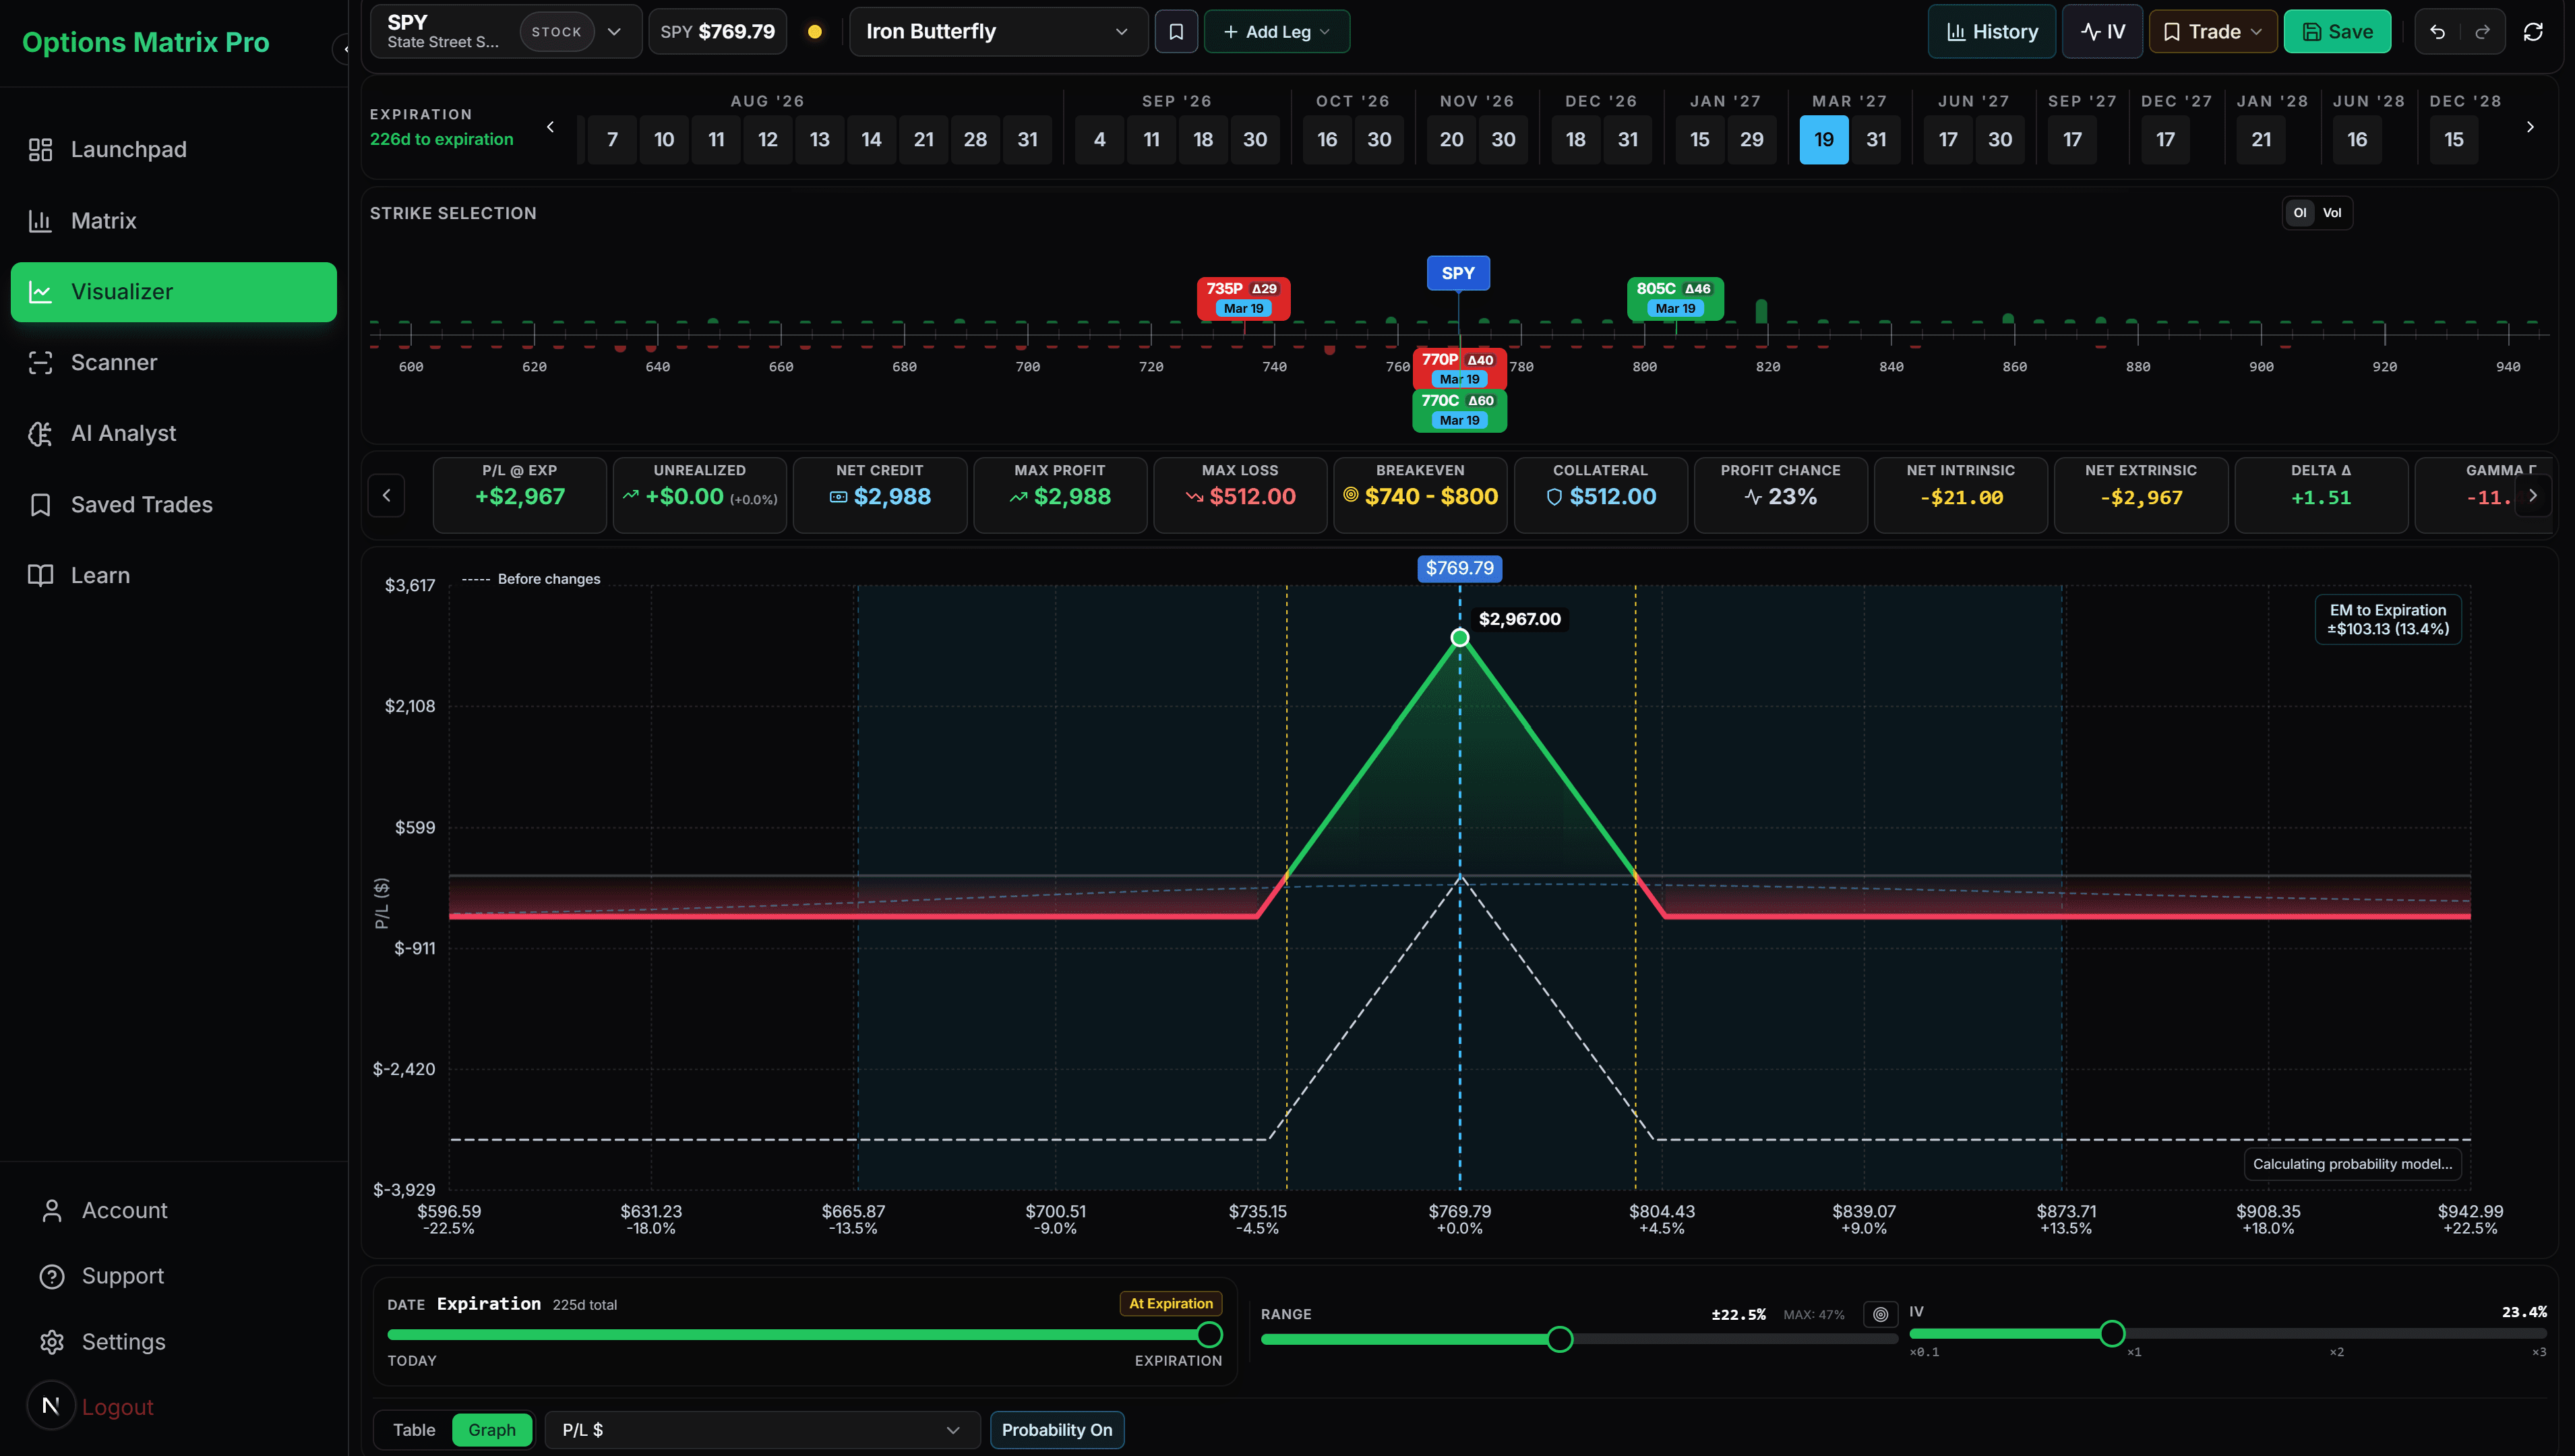Bookmark the current strategy

coord(1176,32)
